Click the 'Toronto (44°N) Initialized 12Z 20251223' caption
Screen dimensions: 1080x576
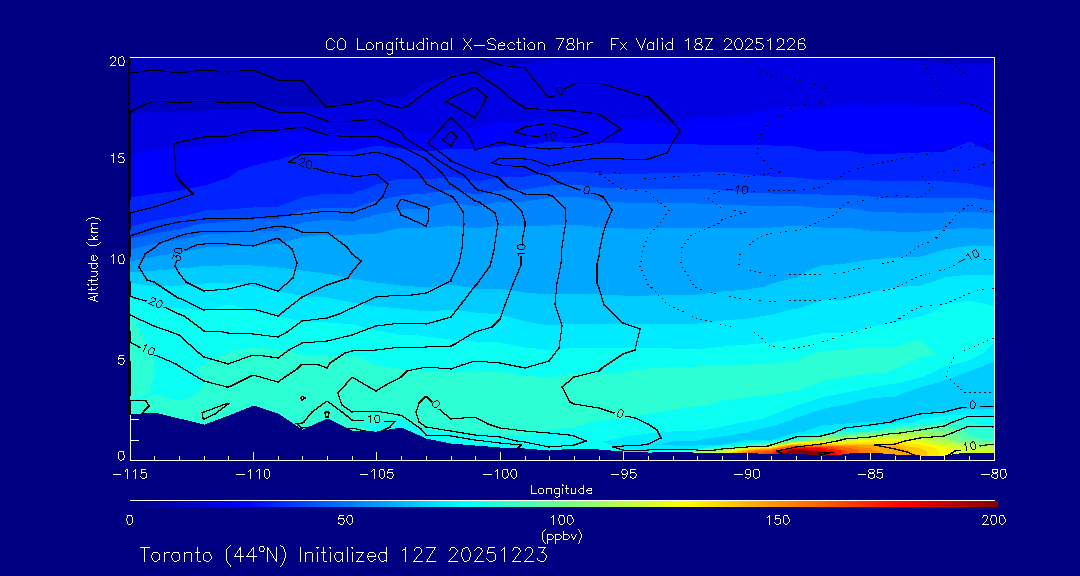tap(344, 555)
